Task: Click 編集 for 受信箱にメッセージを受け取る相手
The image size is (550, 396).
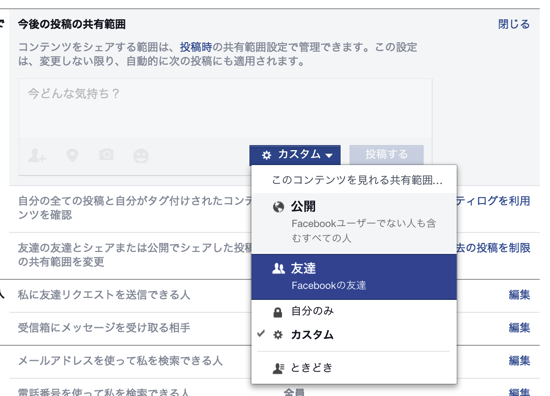Action: tap(519, 328)
